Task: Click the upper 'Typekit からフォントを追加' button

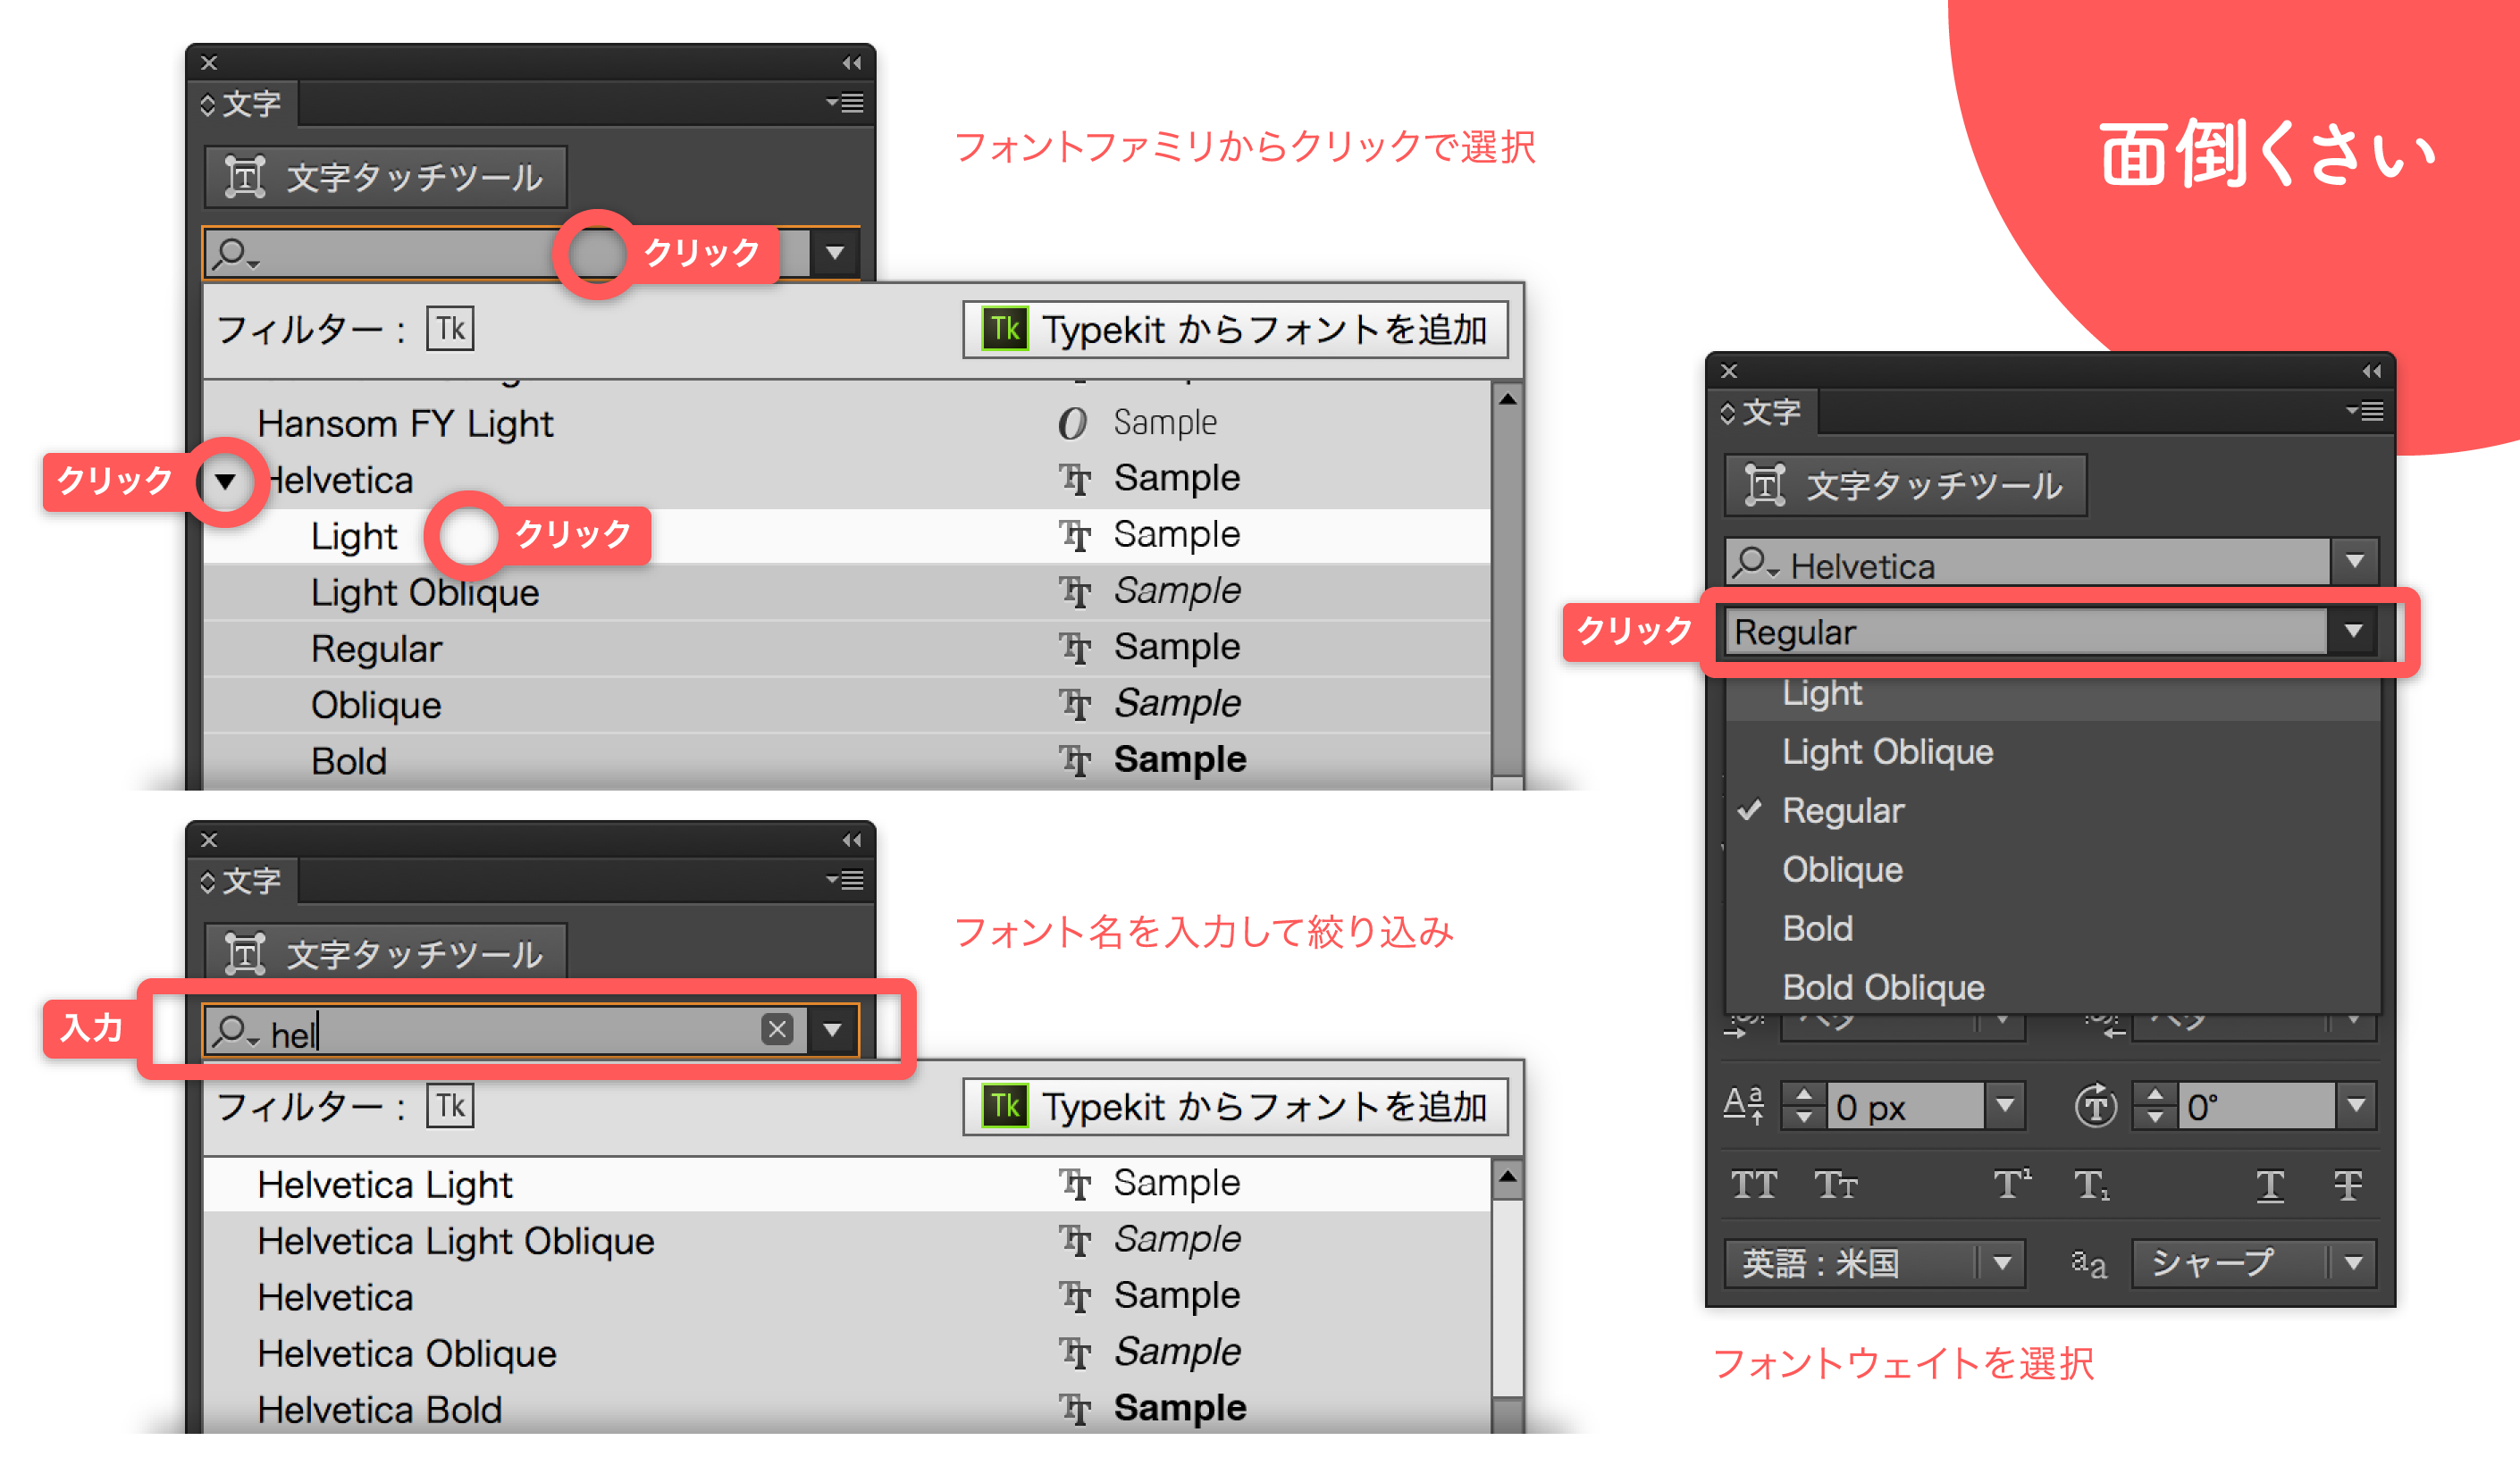Action: click(x=1235, y=329)
